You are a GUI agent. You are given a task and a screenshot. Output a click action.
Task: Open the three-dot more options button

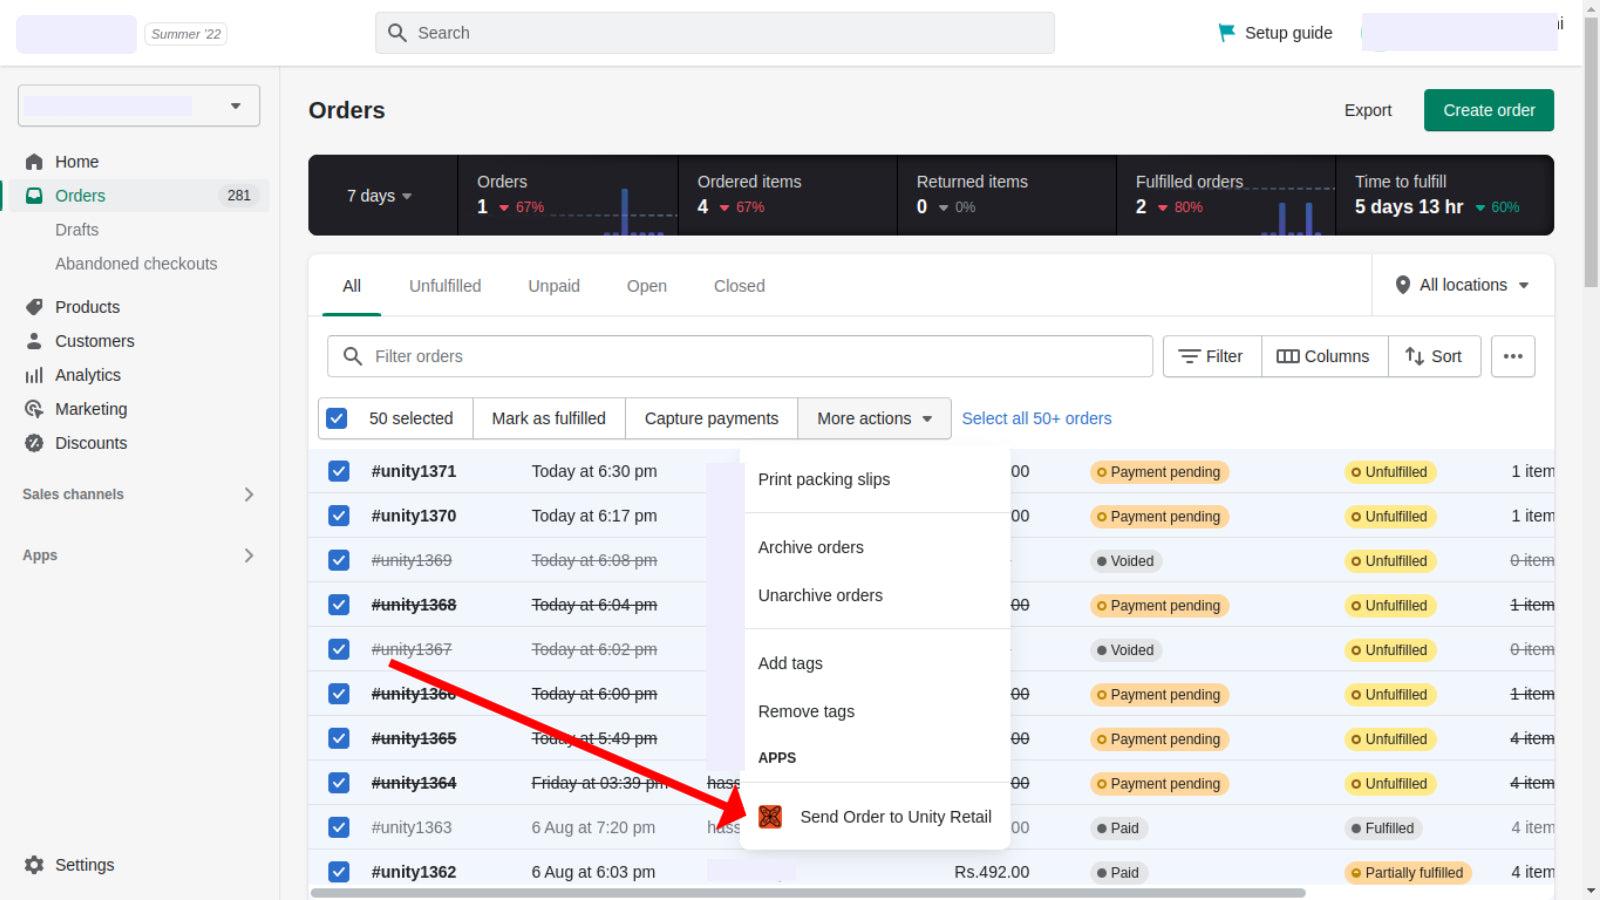[x=1512, y=356]
